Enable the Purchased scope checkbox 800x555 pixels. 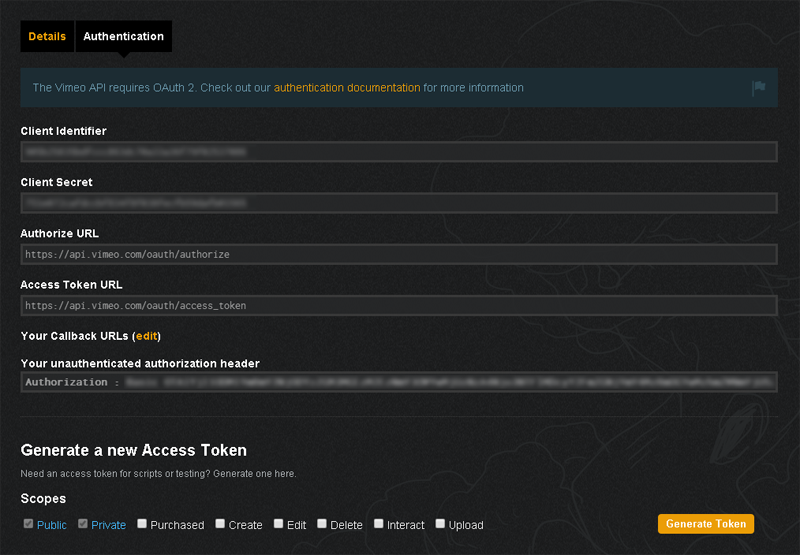142,523
